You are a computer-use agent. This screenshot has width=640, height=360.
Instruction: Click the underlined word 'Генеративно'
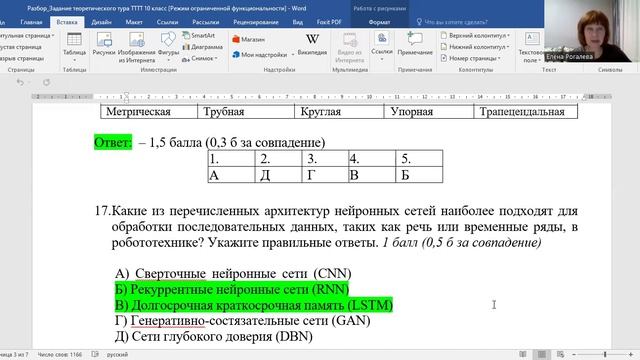coord(168,321)
